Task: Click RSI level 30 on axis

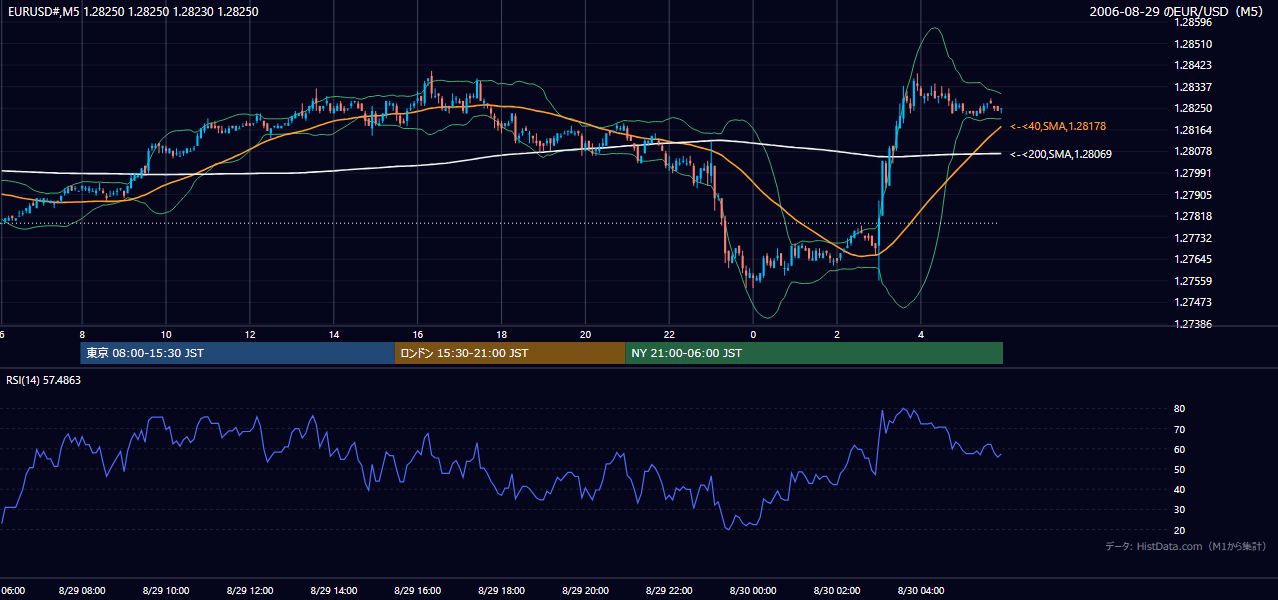Action: click(1180, 510)
